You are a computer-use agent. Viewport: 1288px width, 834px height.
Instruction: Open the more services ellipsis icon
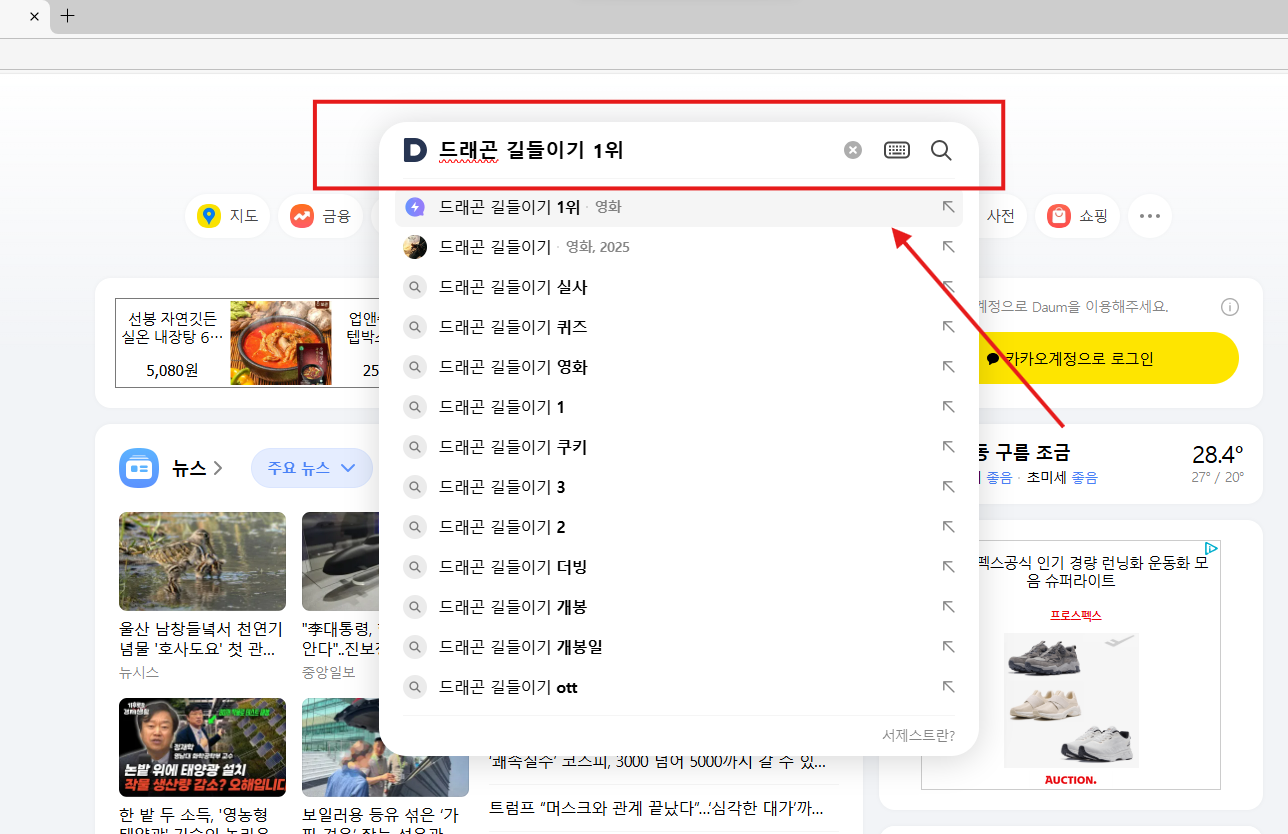[x=1149, y=216]
